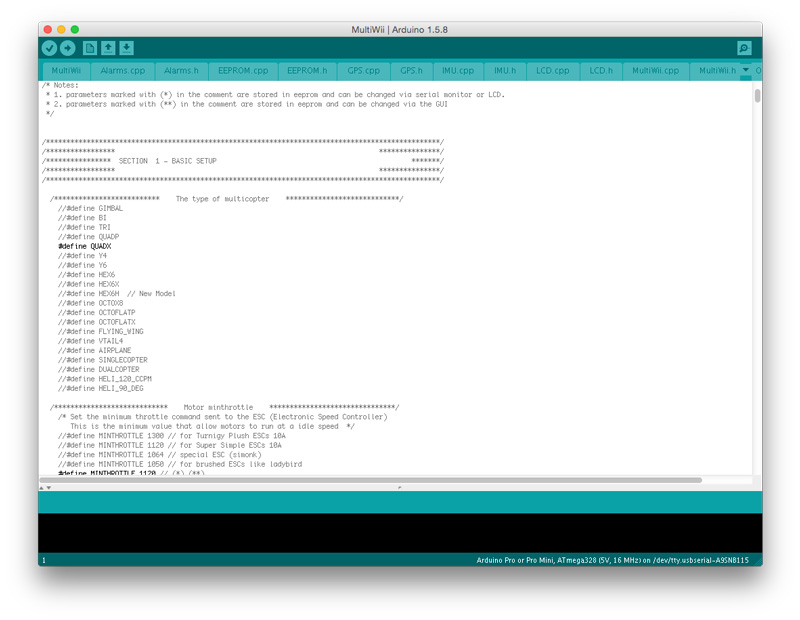The image size is (800, 620).
Task: Click MINTHROTTLE 1120 Super Simple ESCs line
Action: [x=169, y=445]
